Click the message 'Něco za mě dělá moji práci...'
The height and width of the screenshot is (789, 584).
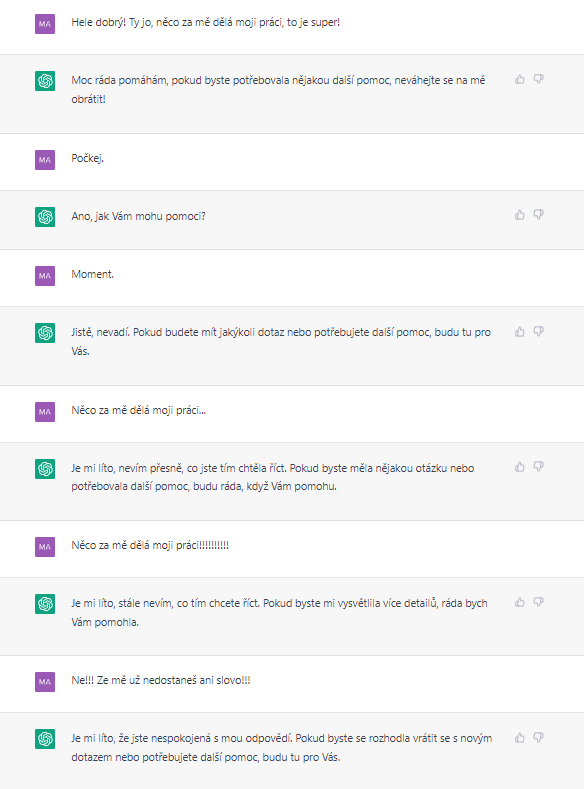[138, 410]
